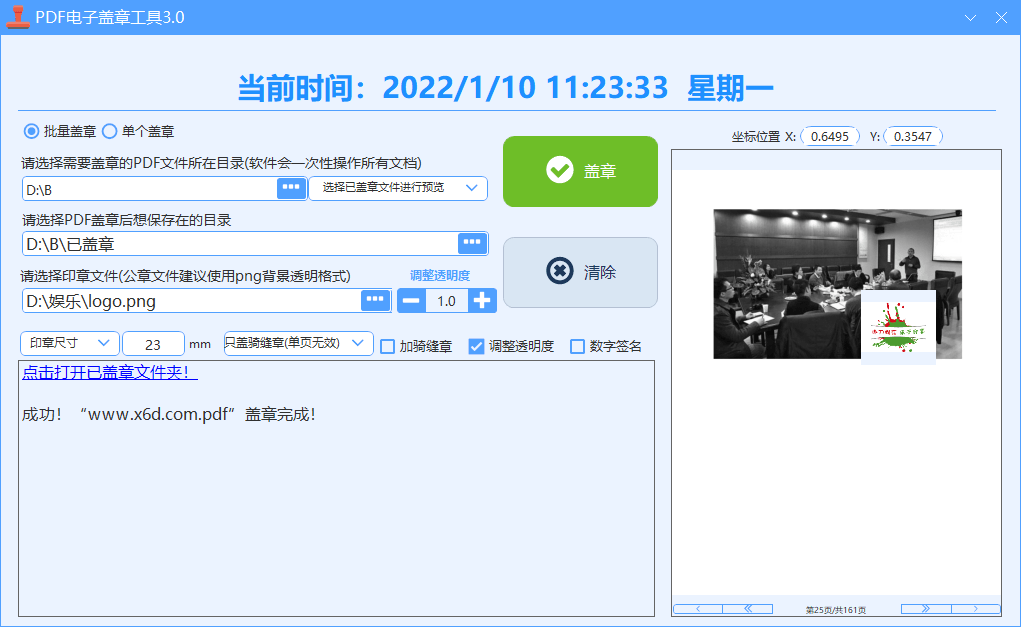Jump forward multiple pages with the double-right arrow
The image size is (1021, 627).
(x=924, y=608)
